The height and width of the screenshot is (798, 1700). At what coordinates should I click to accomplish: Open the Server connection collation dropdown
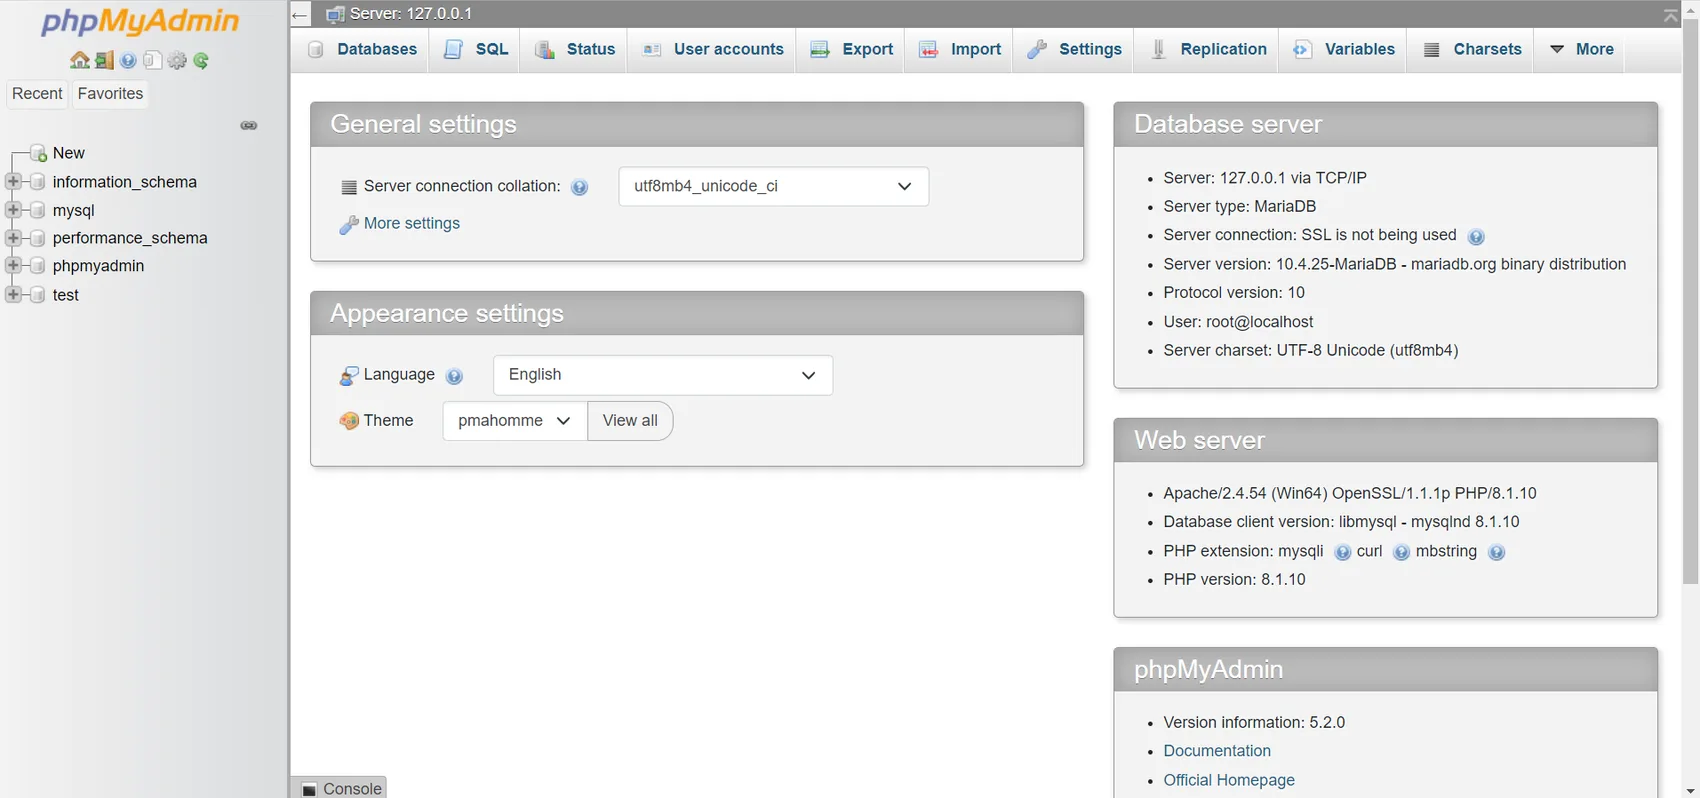point(773,186)
